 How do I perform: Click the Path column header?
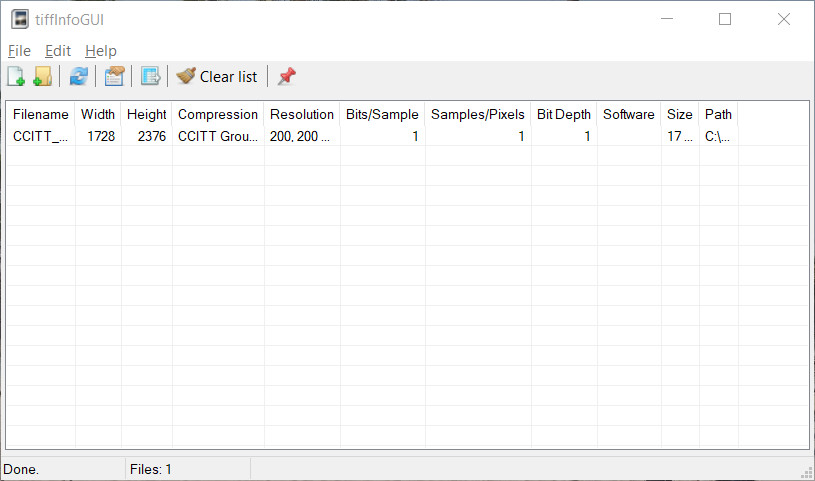pyautogui.click(x=718, y=114)
